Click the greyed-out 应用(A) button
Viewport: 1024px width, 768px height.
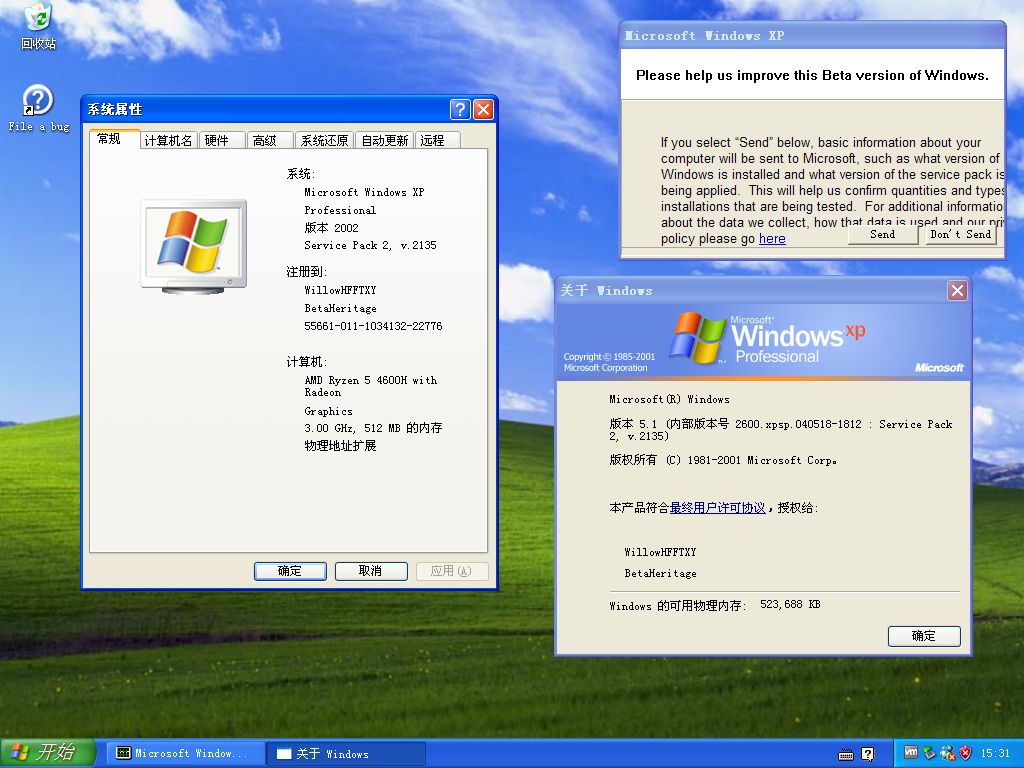(452, 571)
